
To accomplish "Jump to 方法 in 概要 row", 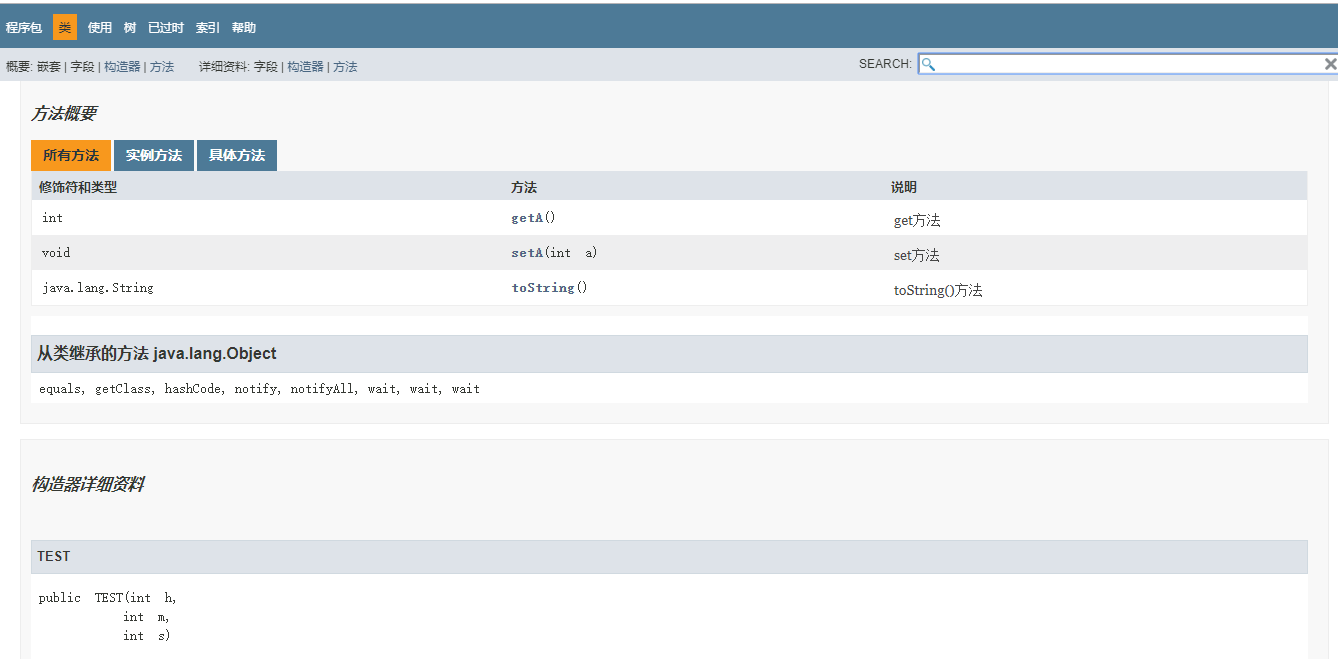I will point(162,66).
